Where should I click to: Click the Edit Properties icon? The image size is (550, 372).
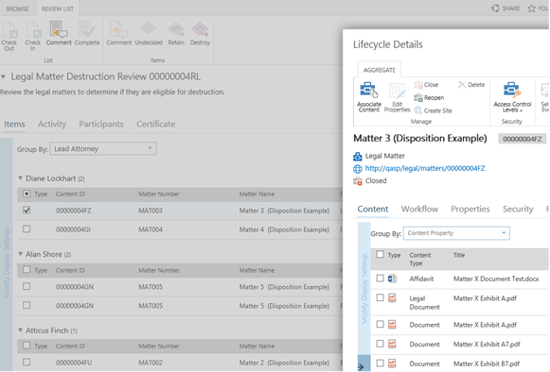click(397, 92)
